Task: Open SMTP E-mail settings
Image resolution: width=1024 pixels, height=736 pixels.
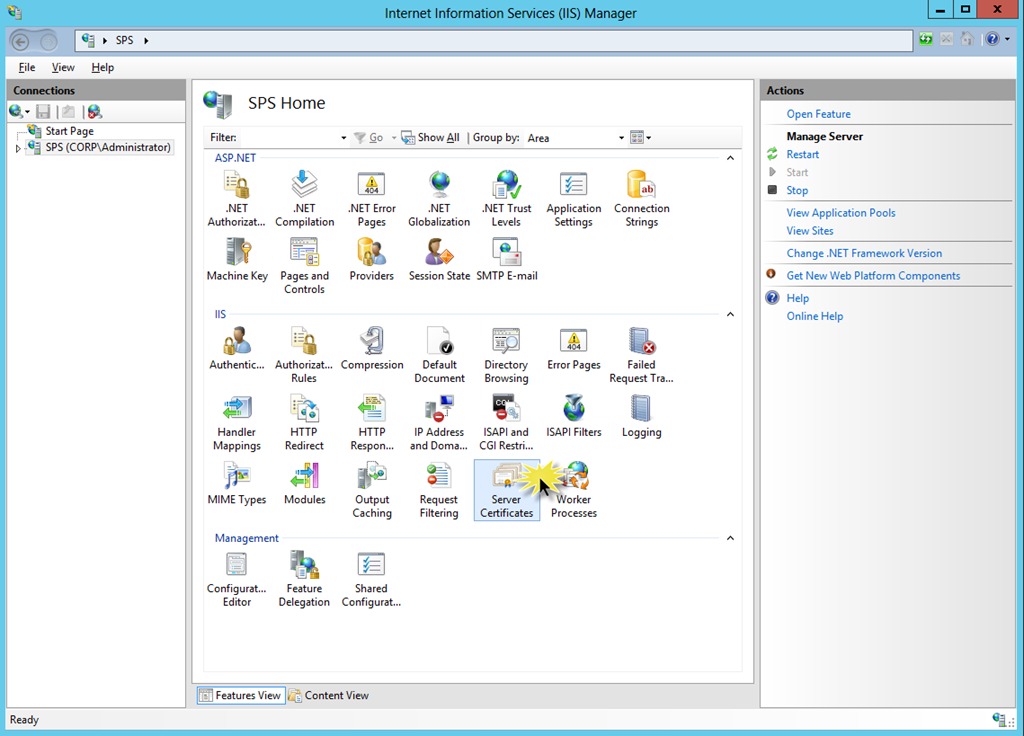Action: pos(507,259)
